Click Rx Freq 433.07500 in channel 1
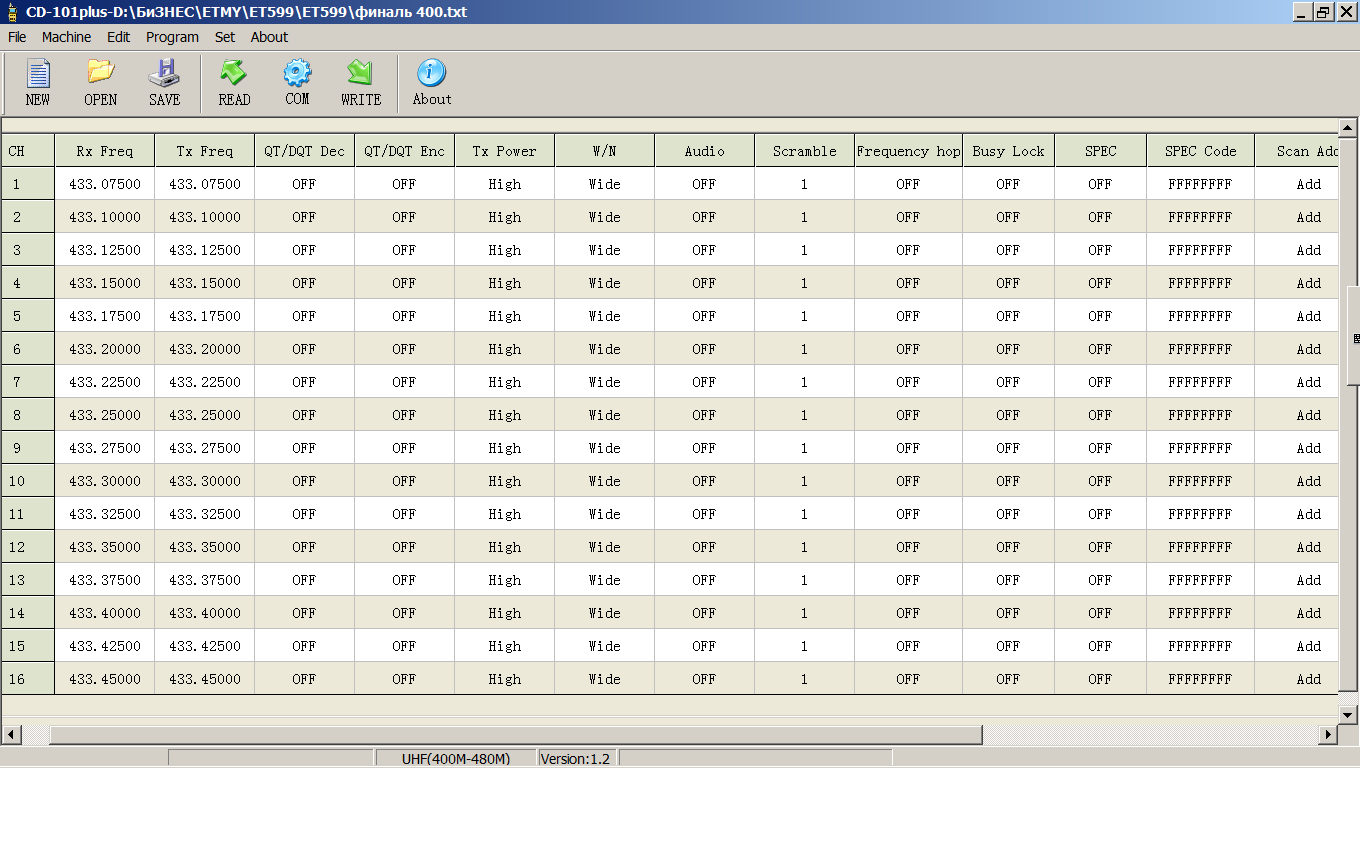 (105, 184)
